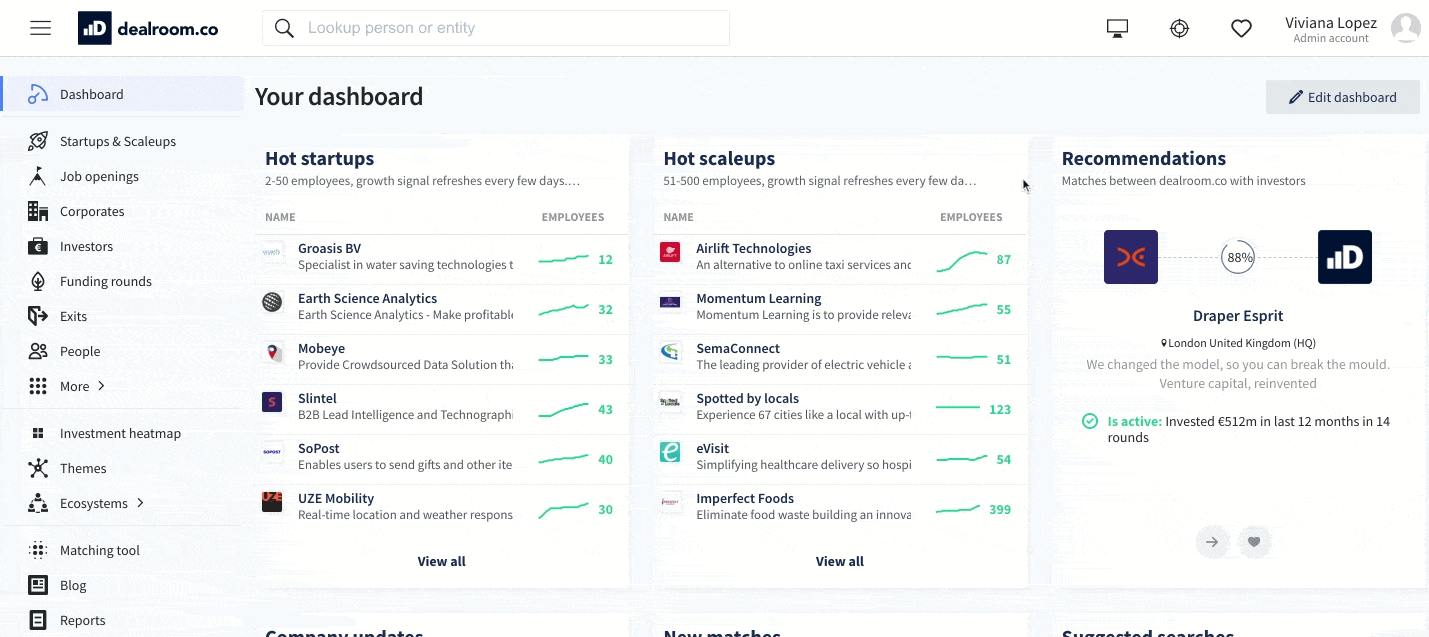Click the Matching tool icon

point(38,550)
